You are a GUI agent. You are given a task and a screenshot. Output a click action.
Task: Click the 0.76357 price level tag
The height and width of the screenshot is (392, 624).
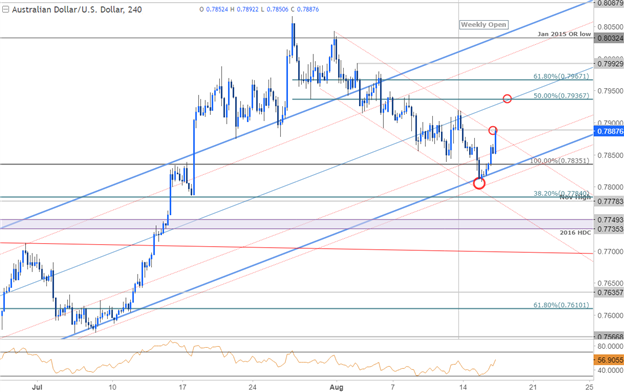click(x=609, y=293)
